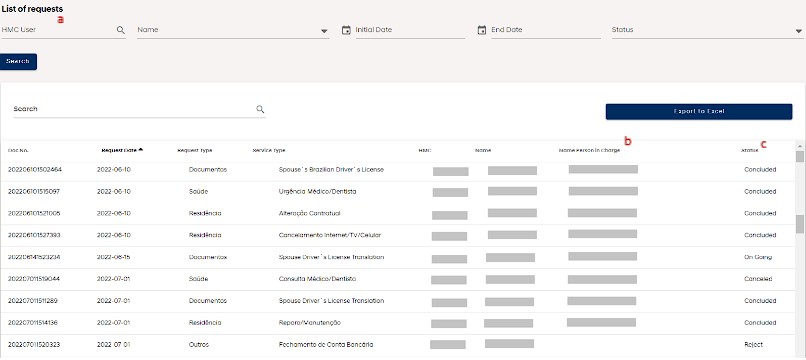The height and width of the screenshot is (360, 806).
Task: Sort by the Status column header
Action: [x=749, y=151]
